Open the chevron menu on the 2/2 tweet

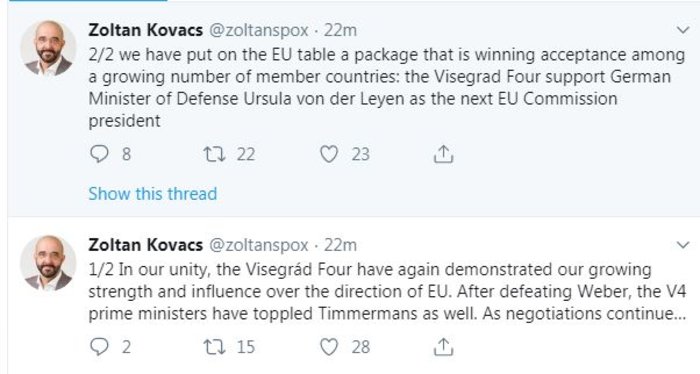[683, 30]
